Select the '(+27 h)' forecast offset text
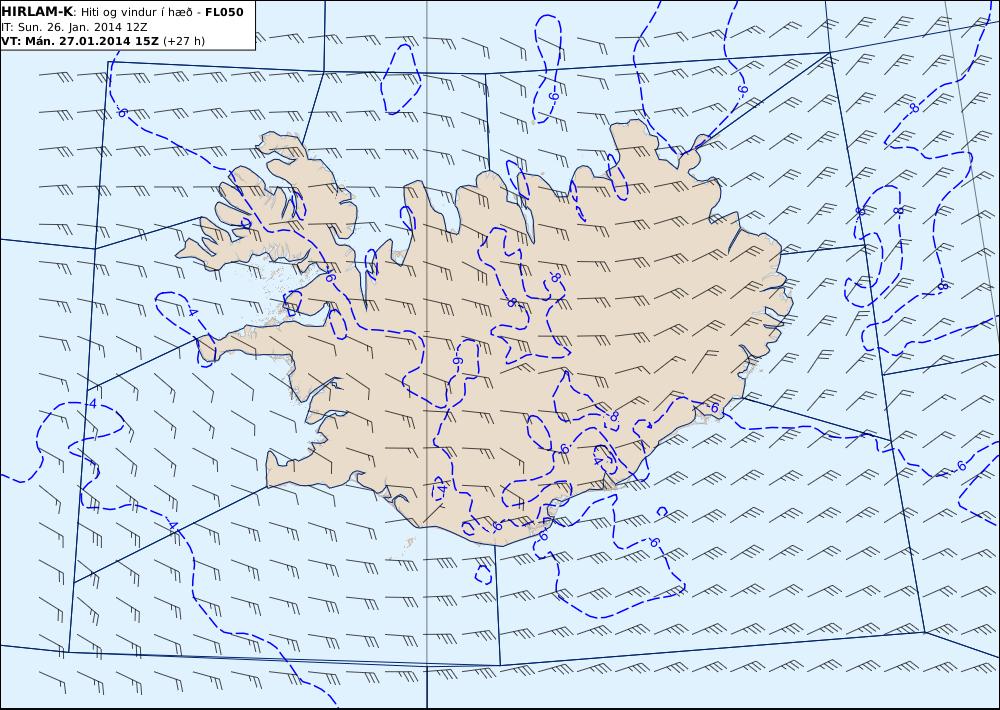 tap(184, 41)
